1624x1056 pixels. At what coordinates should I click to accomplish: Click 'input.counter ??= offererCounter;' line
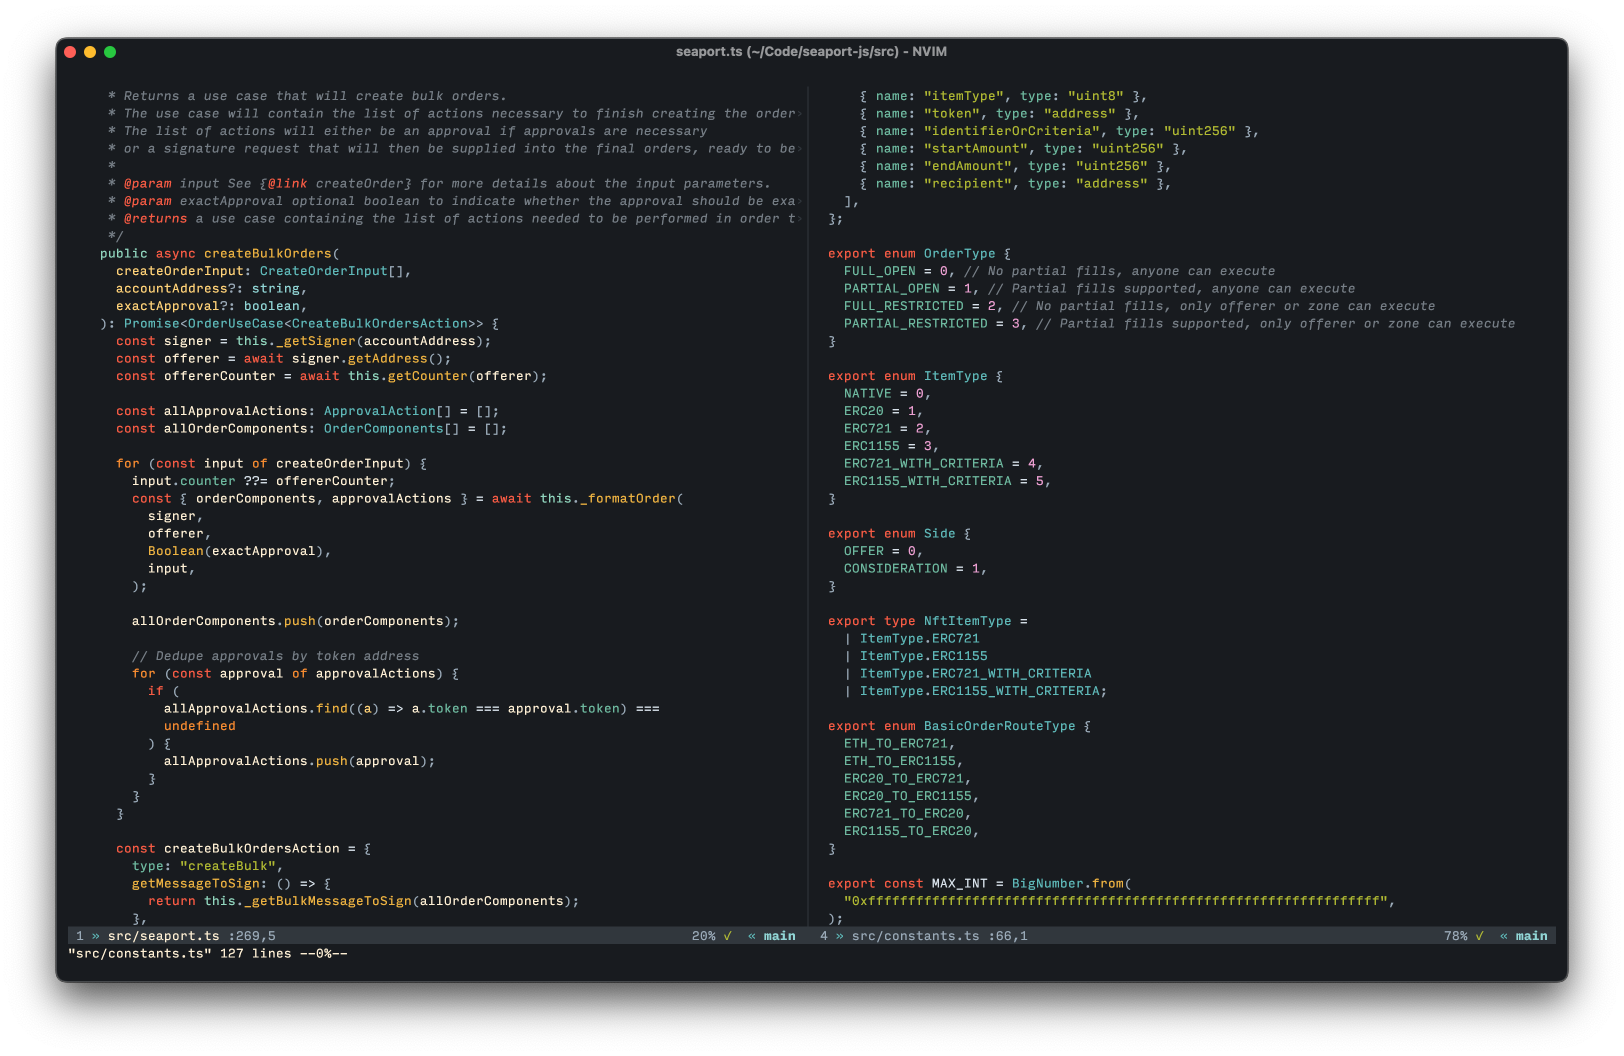(x=264, y=481)
